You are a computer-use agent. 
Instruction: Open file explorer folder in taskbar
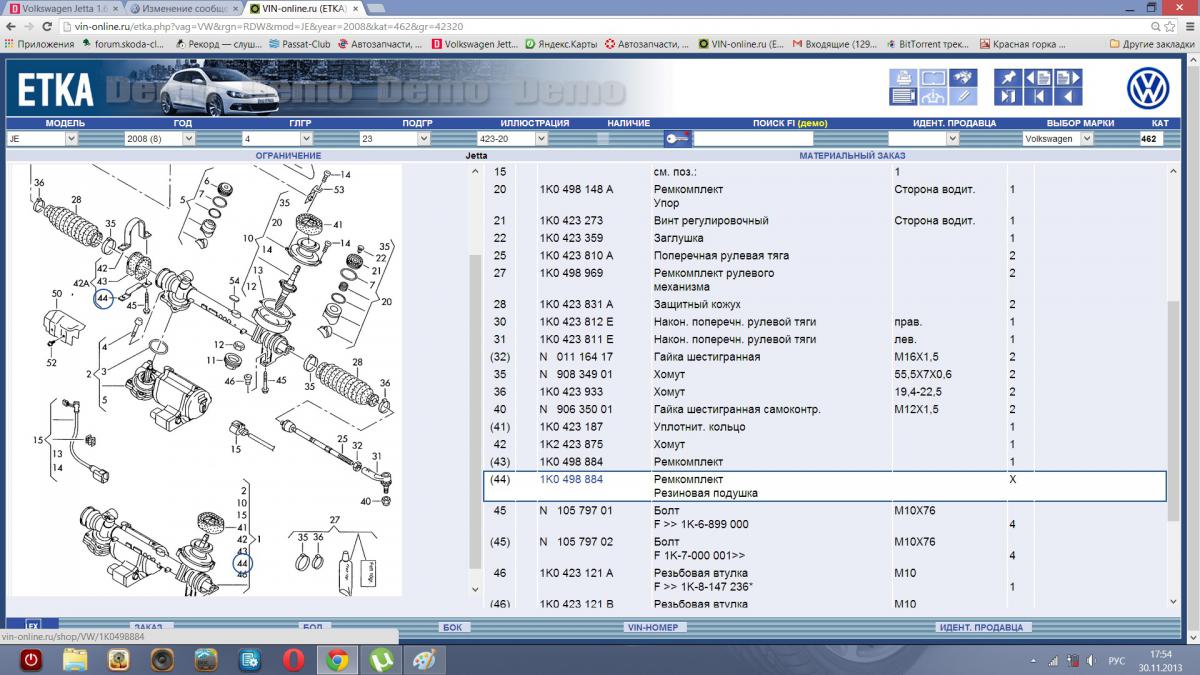click(x=75, y=660)
